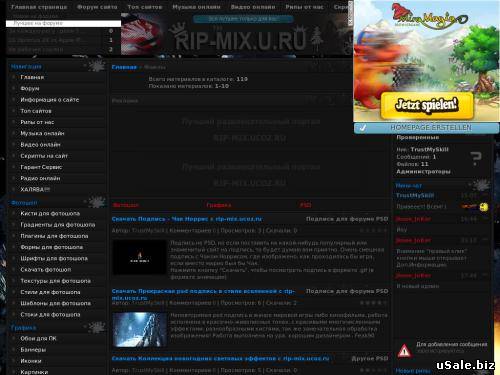Open "Видео онлайн" in the top menu bar

(253, 7)
